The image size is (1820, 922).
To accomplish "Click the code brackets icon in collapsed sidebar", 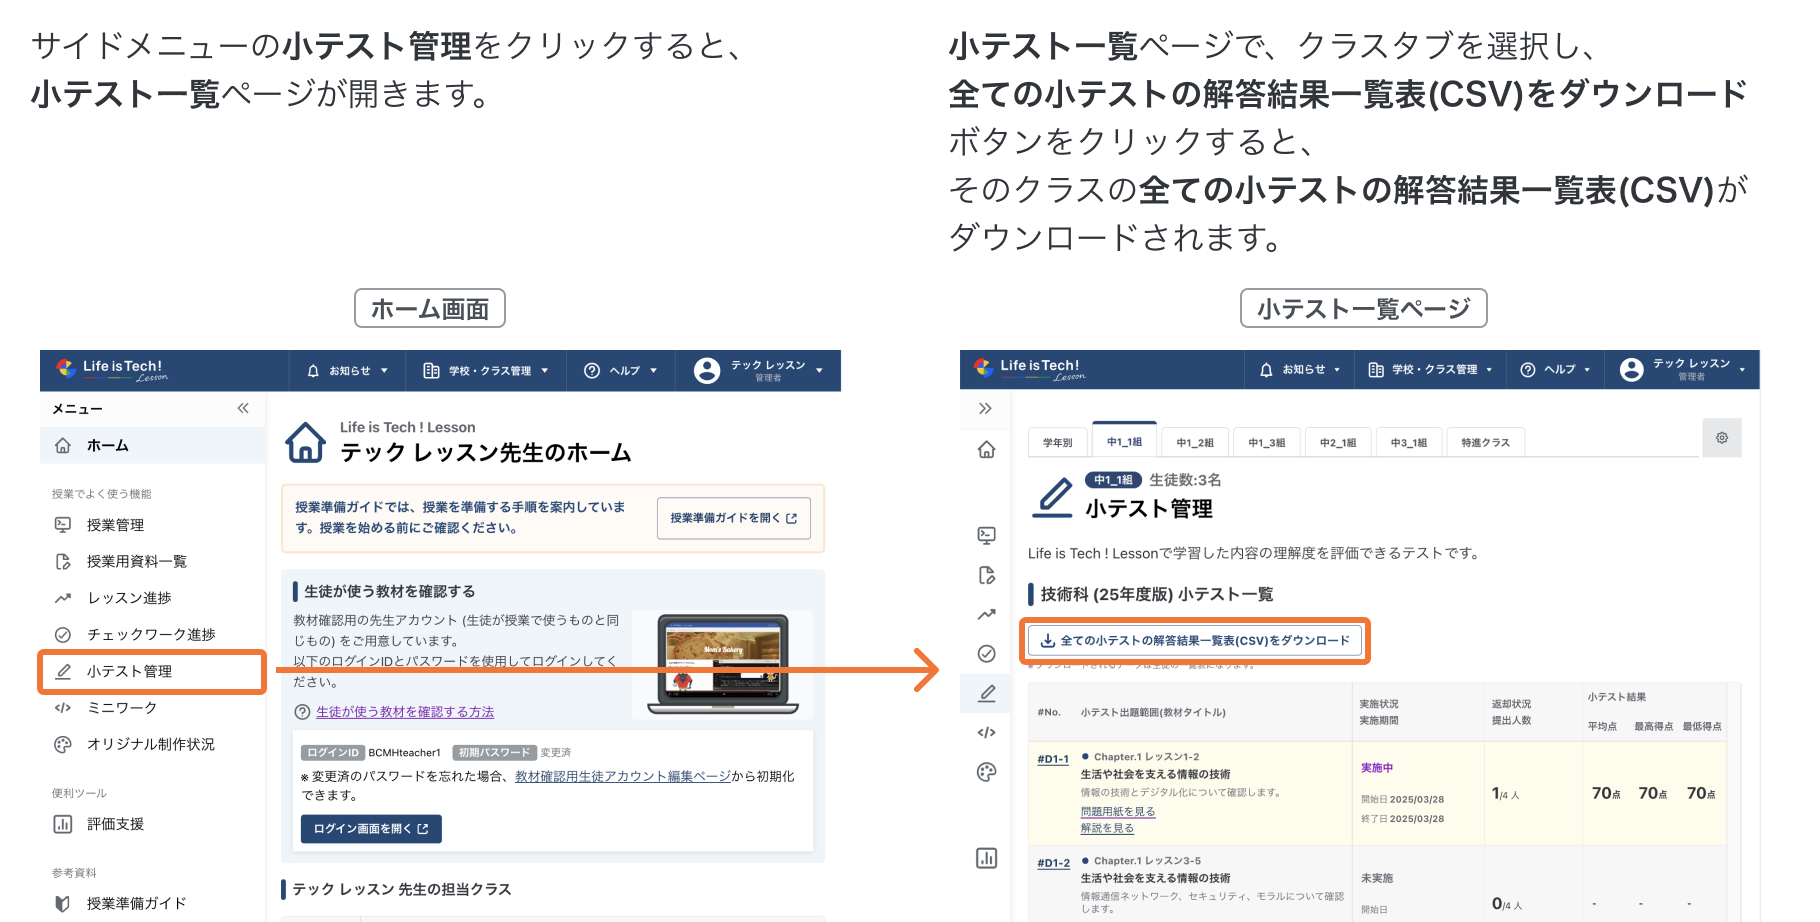I will 986,732.
